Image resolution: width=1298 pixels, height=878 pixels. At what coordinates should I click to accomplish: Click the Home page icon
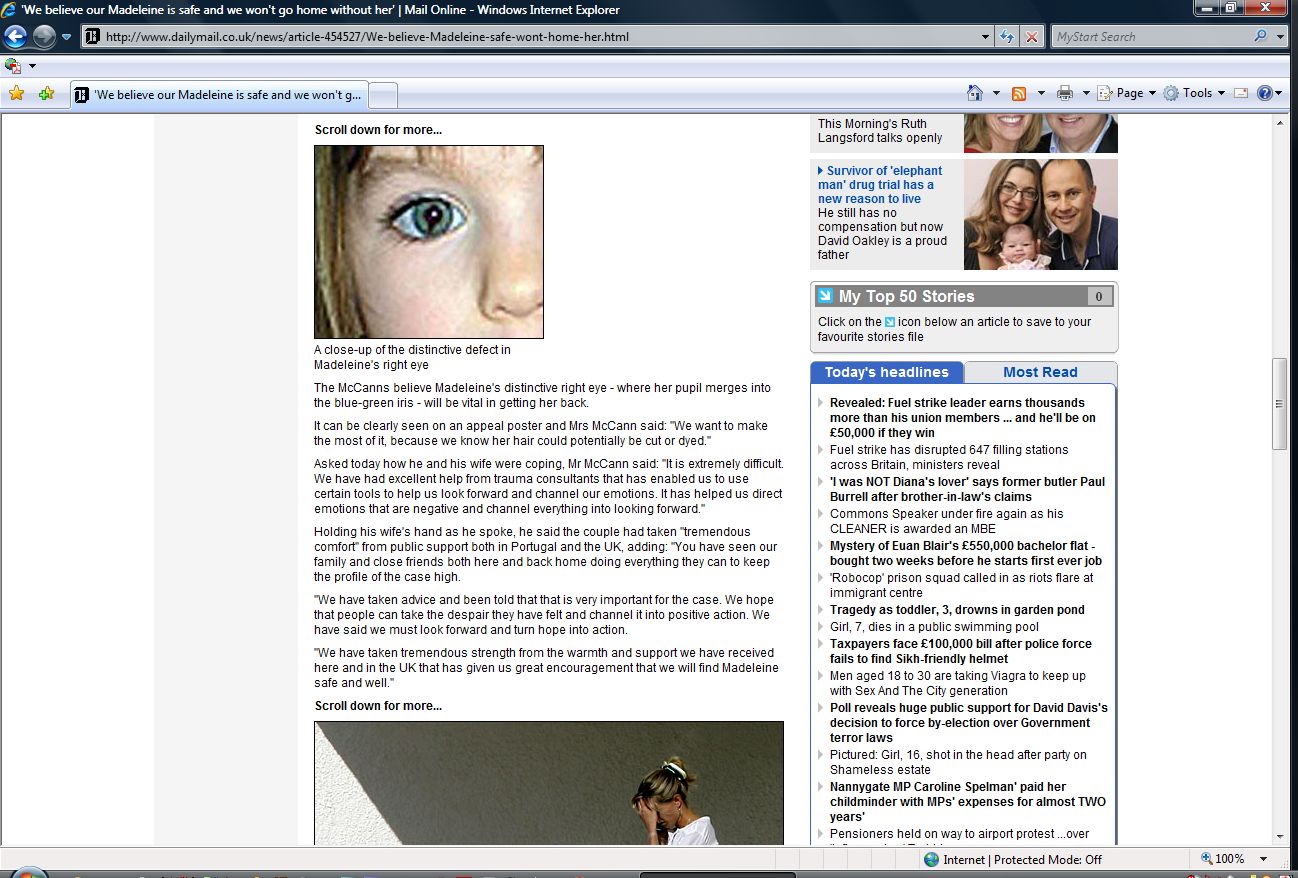tap(975, 93)
